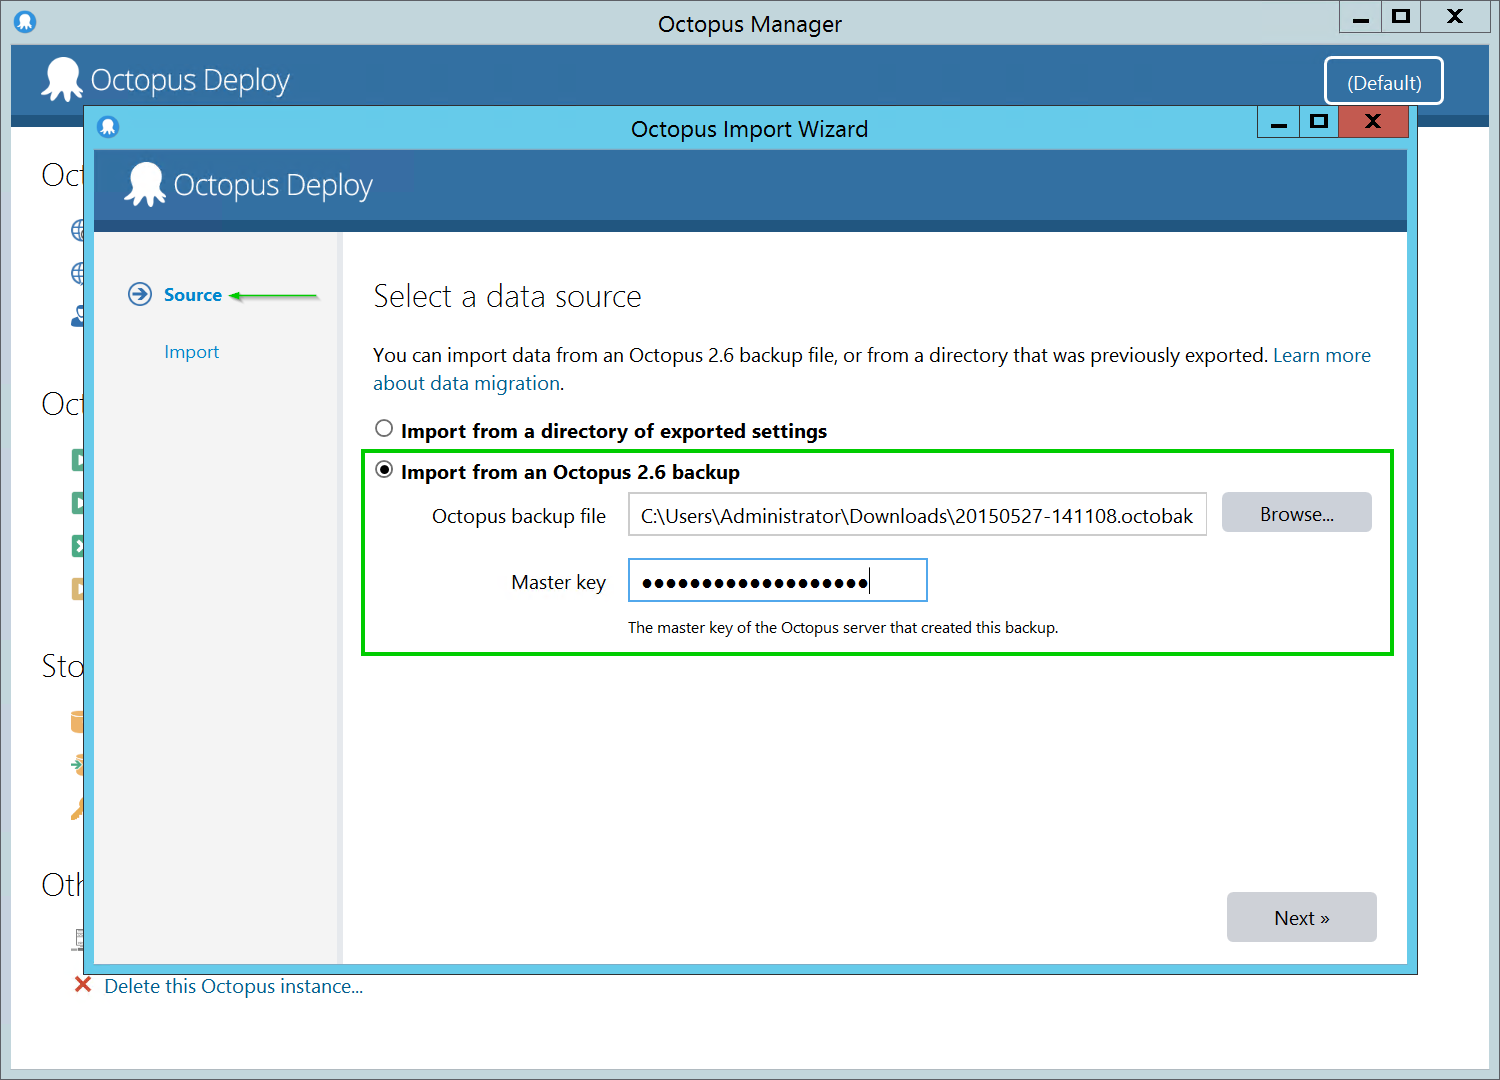This screenshot has height=1080, width=1500.
Task: Open the (Default) instance selector
Action: (x=1383, y=82)
